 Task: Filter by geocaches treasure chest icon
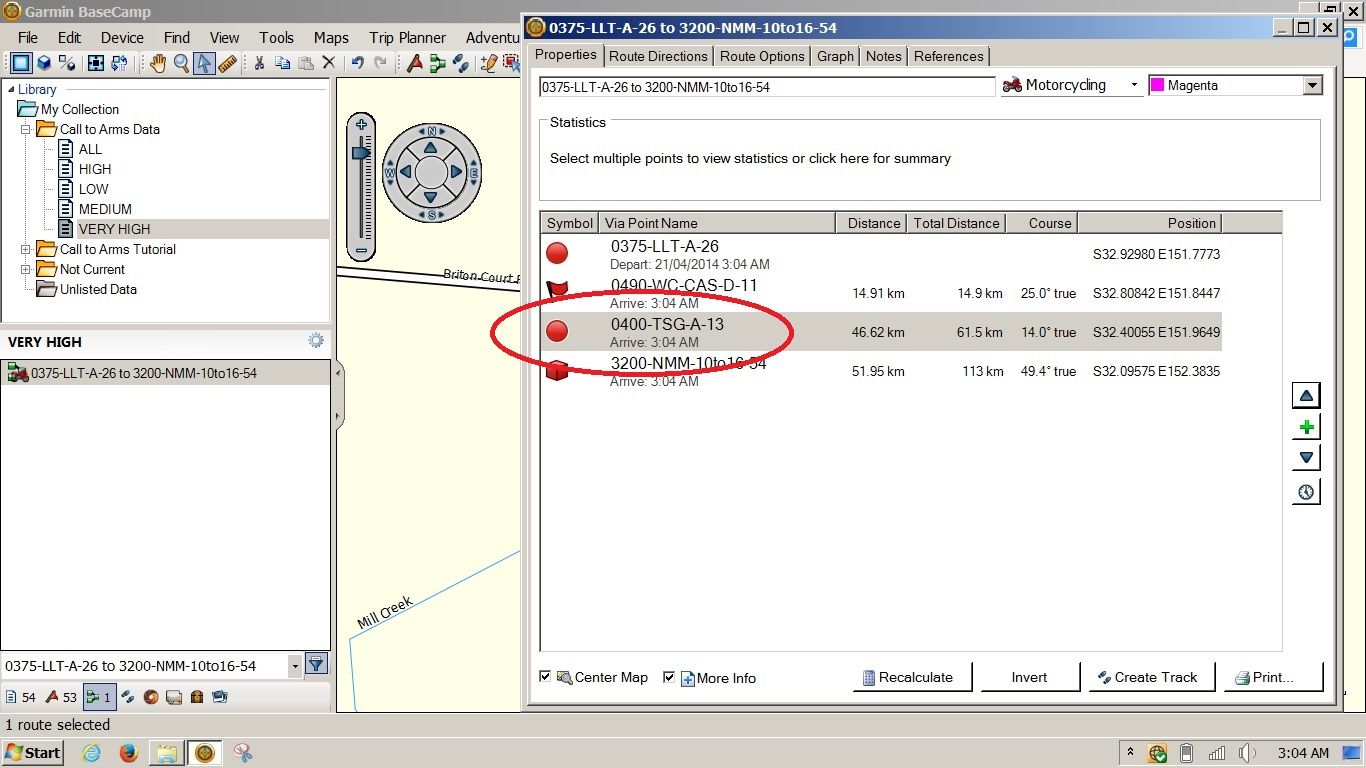tap(197, 697)
